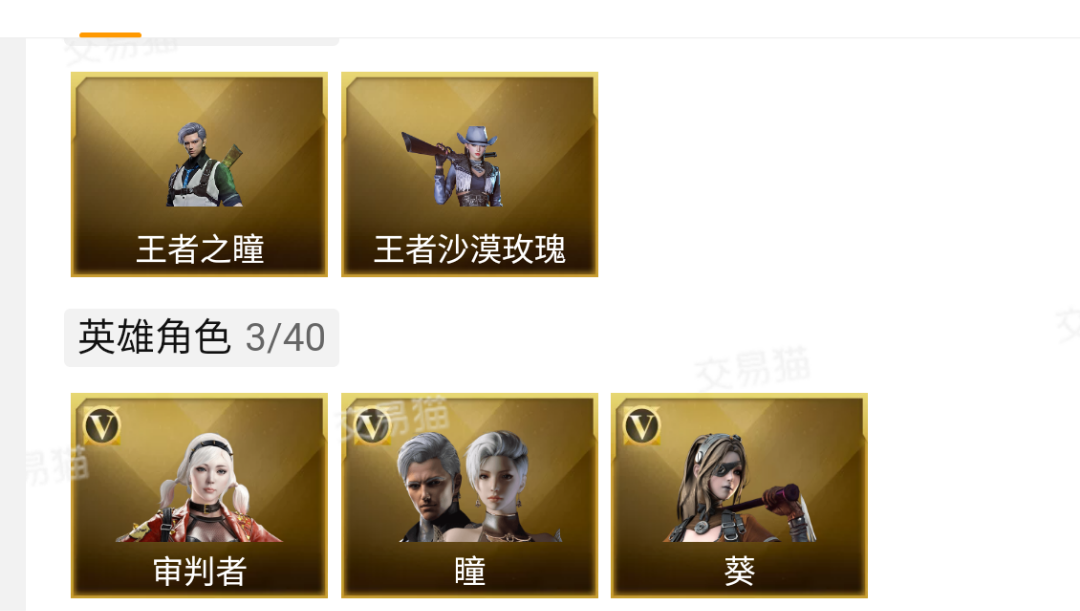Open the 王者之瞳 name label
The width and height of the screenshot is (1080, 611).
pos(200,249)
